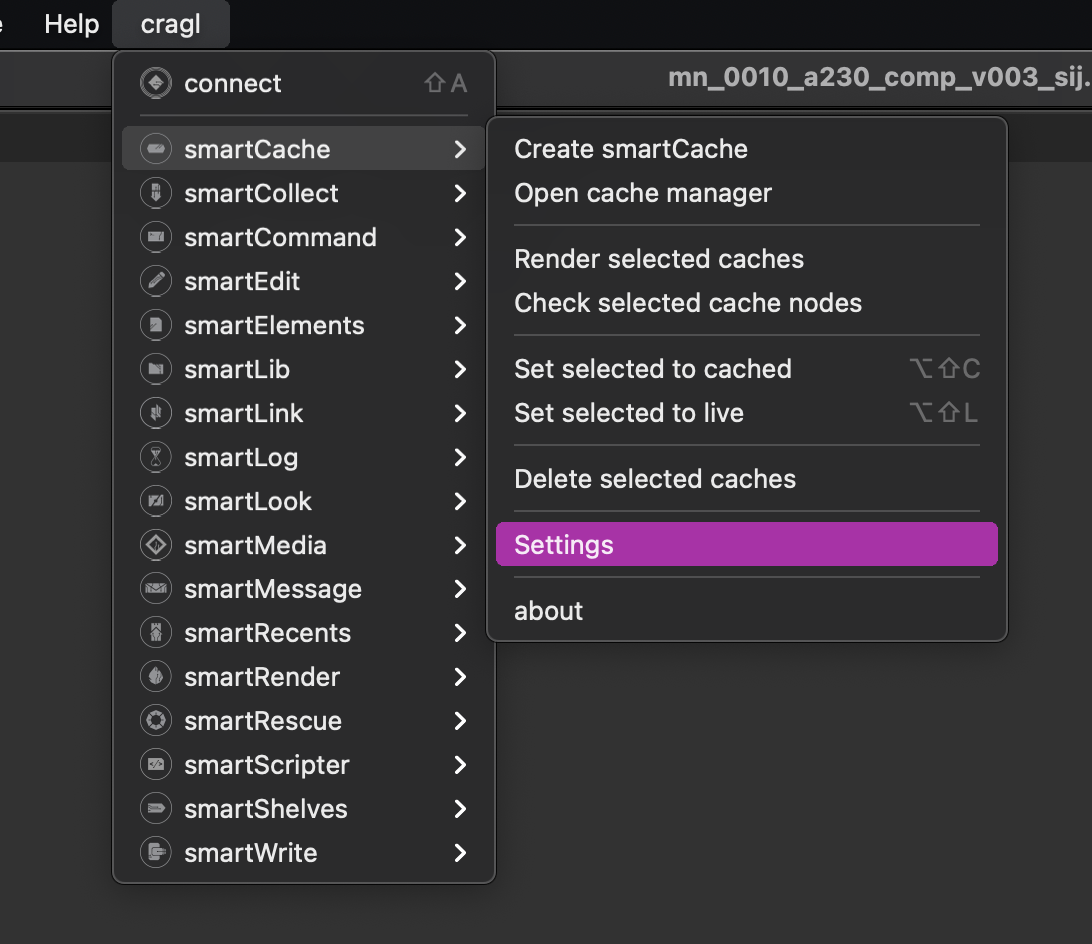Expand the smartCommand submenu arrow

(x=460, y=238)
